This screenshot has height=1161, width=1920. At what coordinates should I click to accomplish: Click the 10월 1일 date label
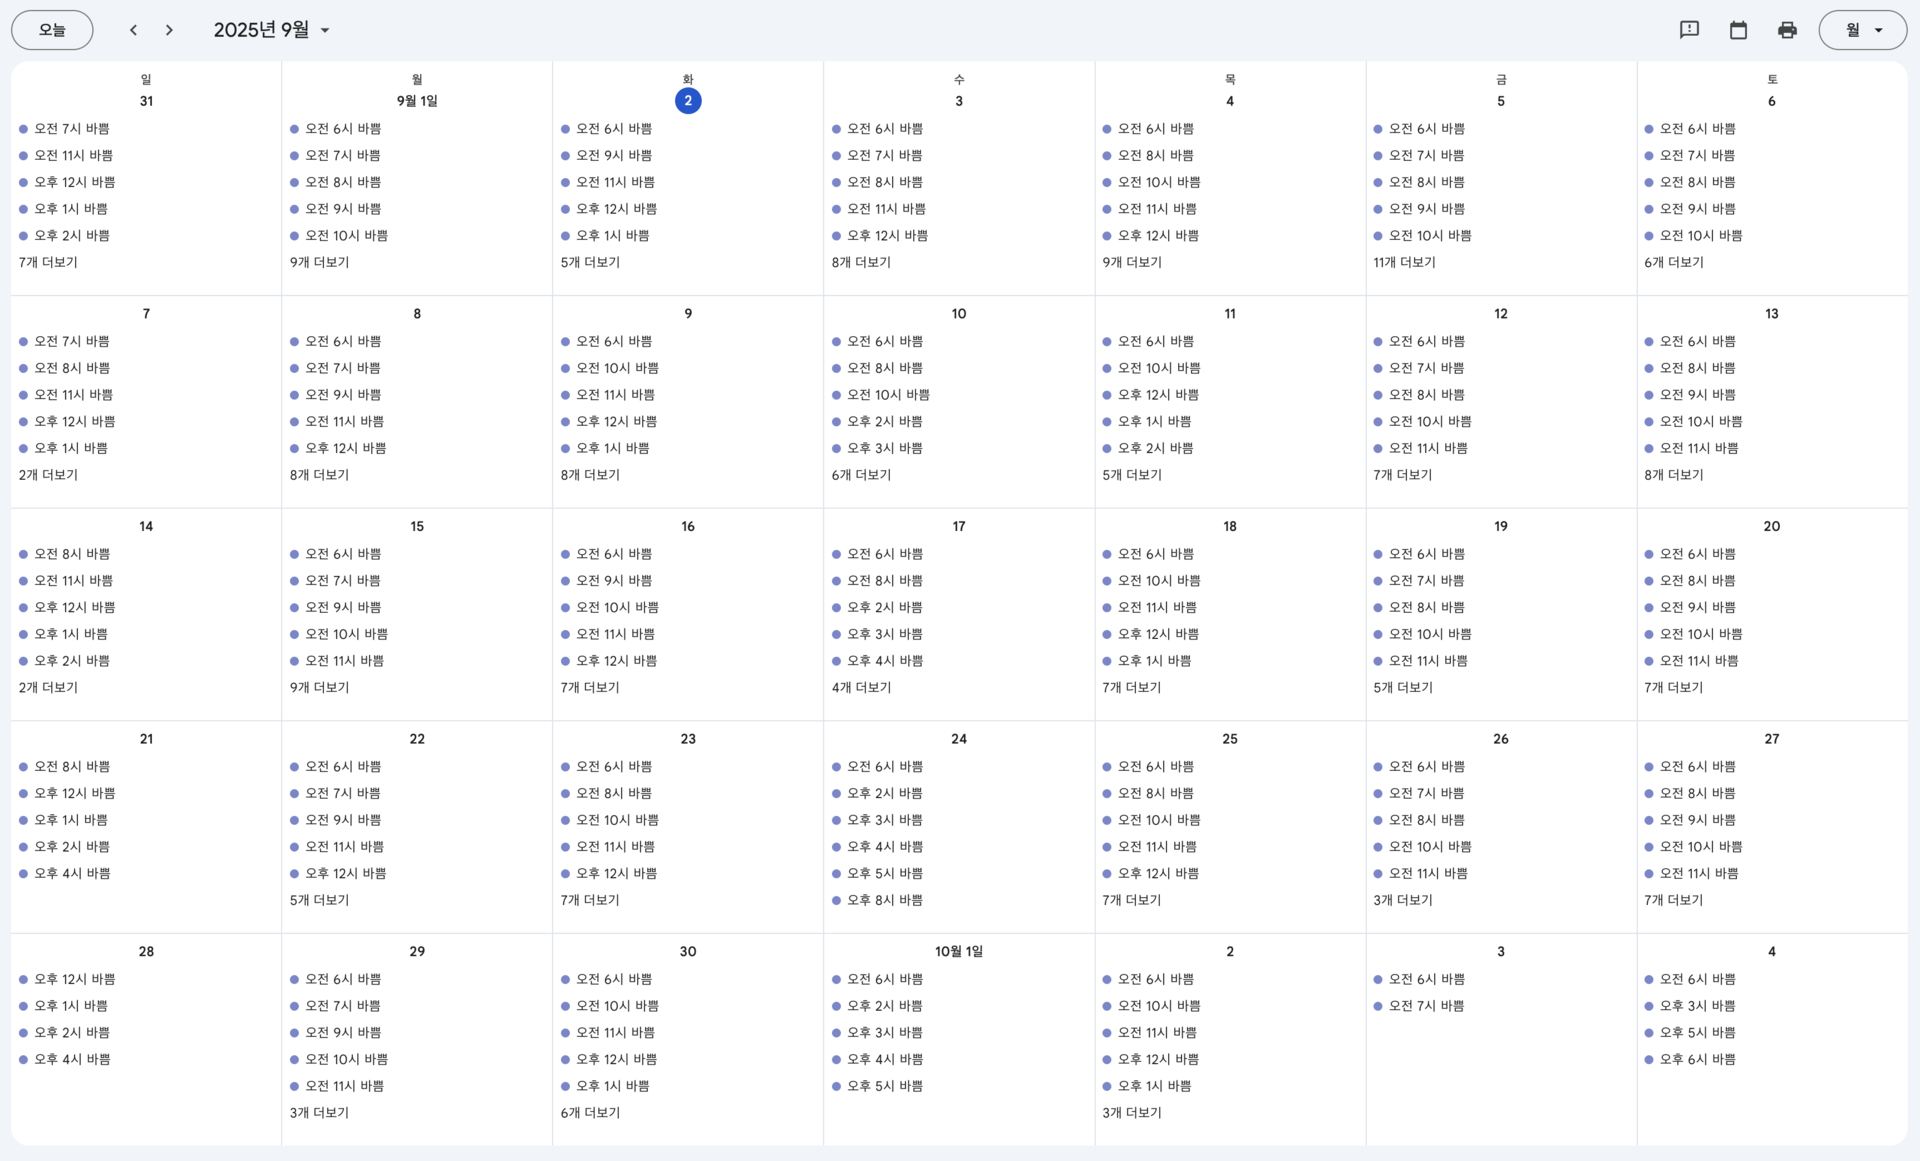958,951
